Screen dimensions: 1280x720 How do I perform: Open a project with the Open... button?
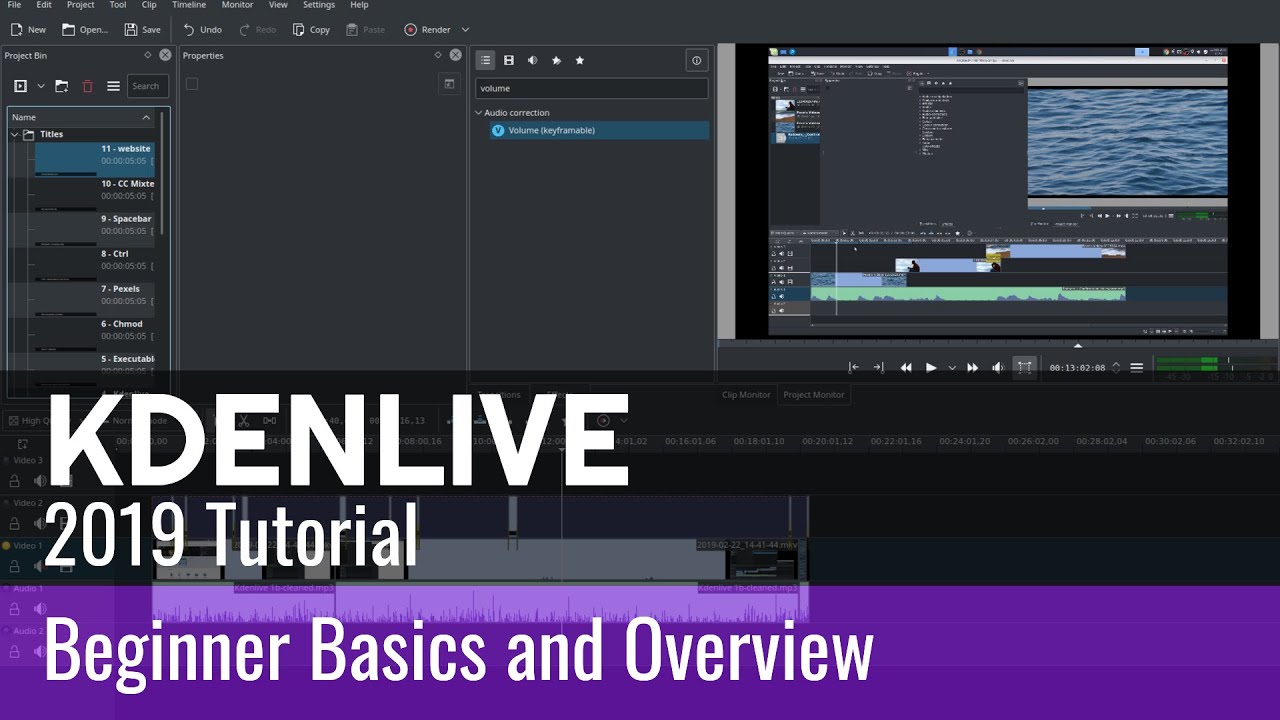coord(84,30)
